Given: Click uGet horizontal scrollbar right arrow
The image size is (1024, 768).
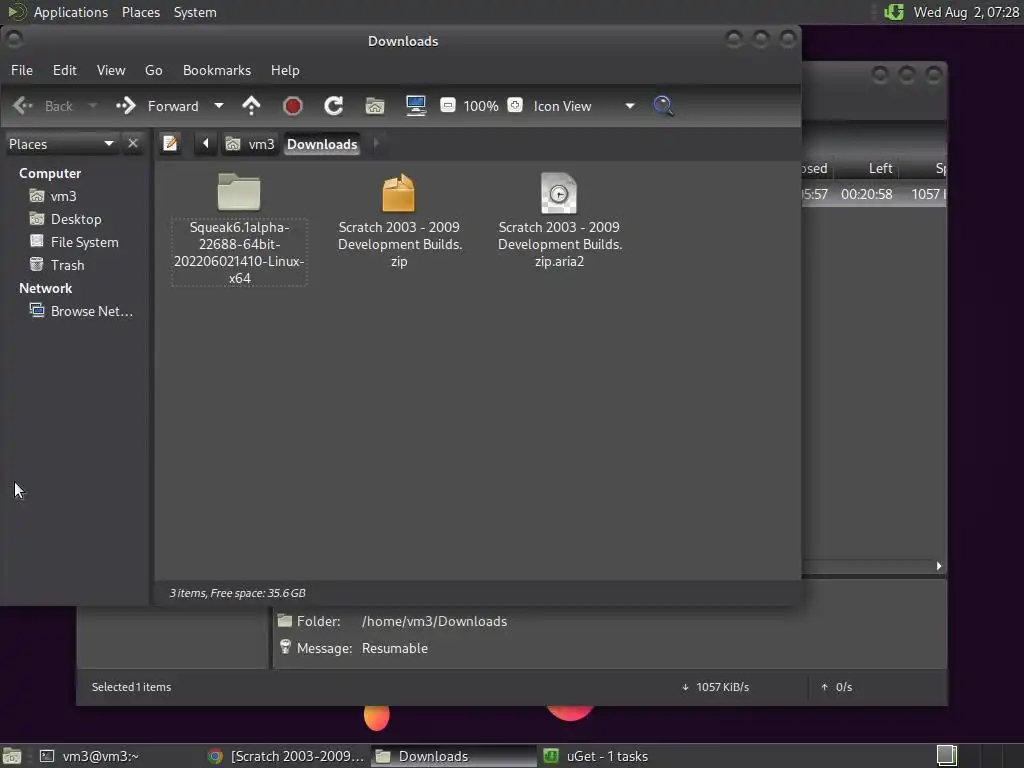Looking at the screenshot, I should click(939, 566).
